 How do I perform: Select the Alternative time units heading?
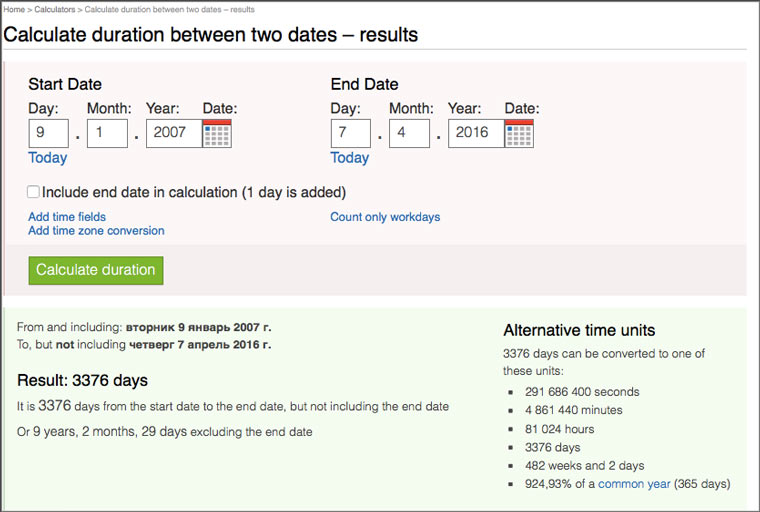click(579, 330)
